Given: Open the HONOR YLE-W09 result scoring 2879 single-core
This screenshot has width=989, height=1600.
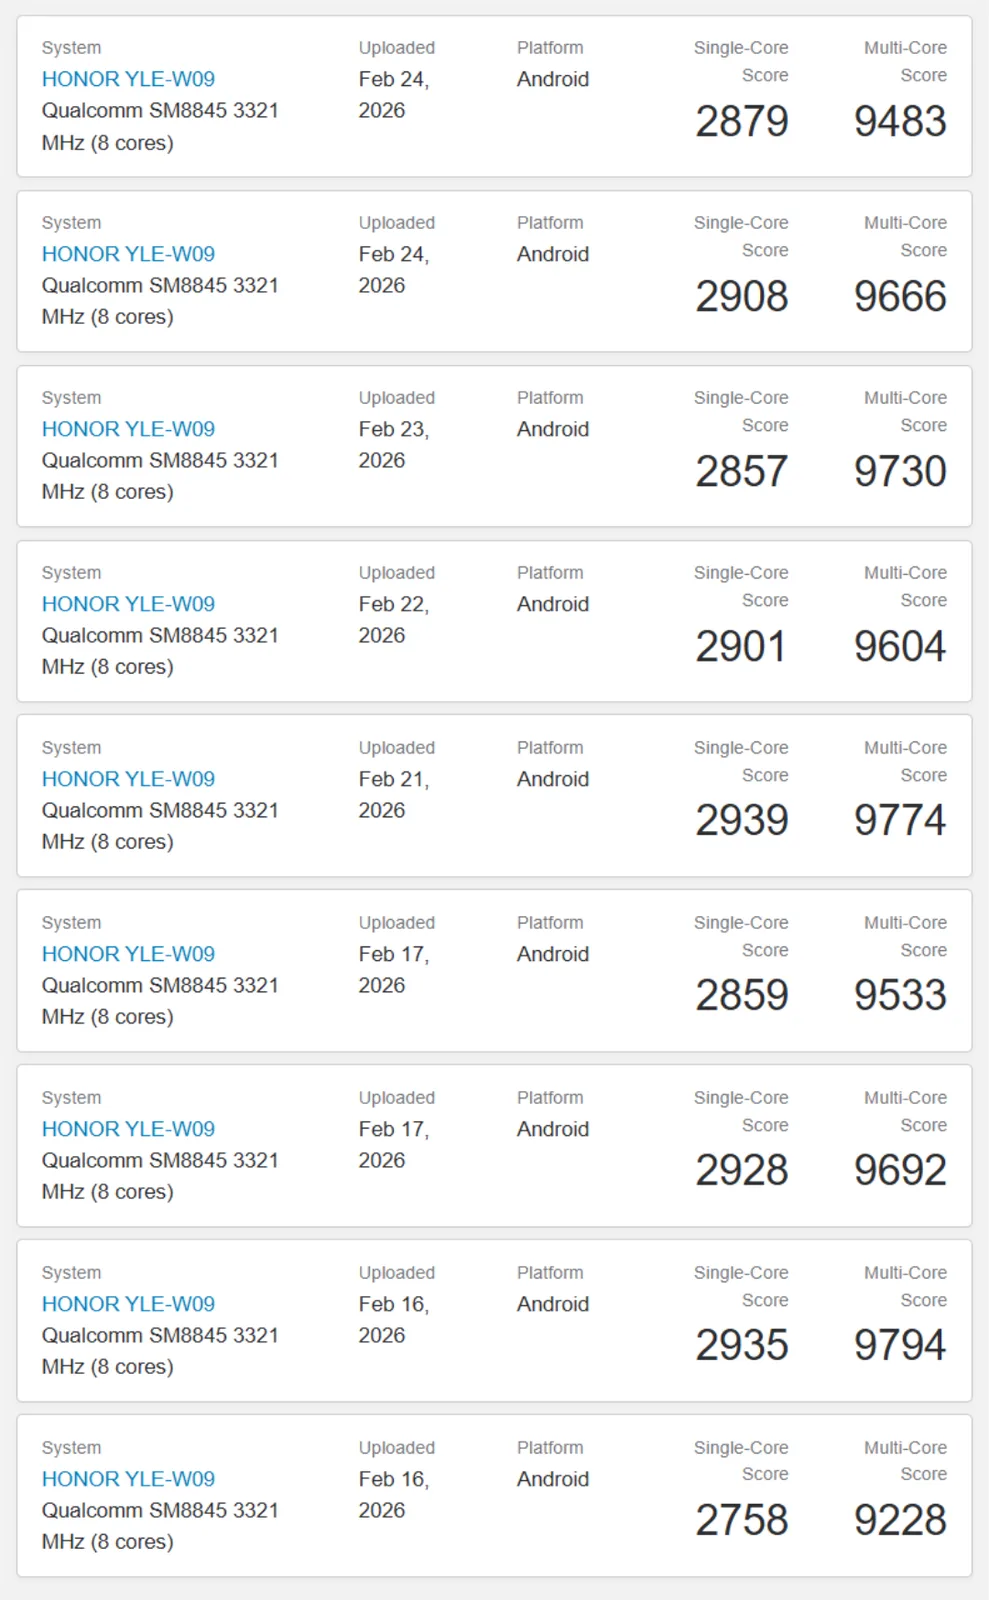Looking at the screenshot, I should (128, 79).
